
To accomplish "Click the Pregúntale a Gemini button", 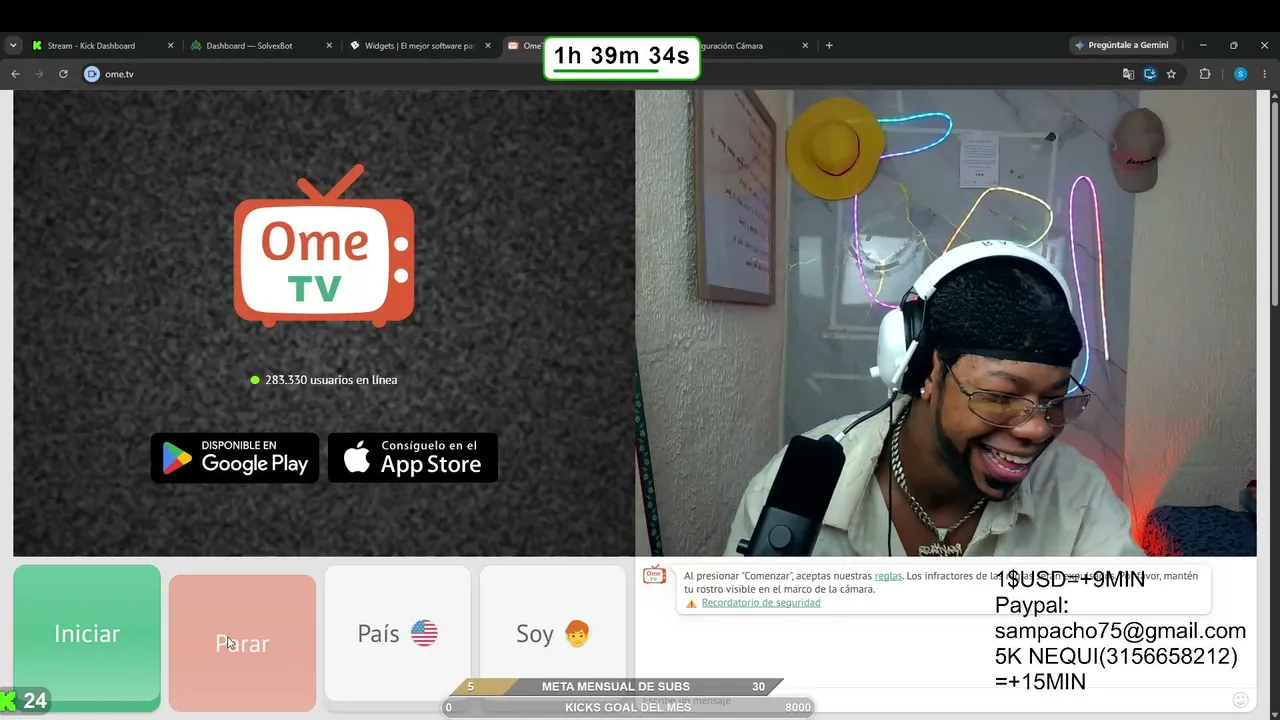I will point(1121,45).
